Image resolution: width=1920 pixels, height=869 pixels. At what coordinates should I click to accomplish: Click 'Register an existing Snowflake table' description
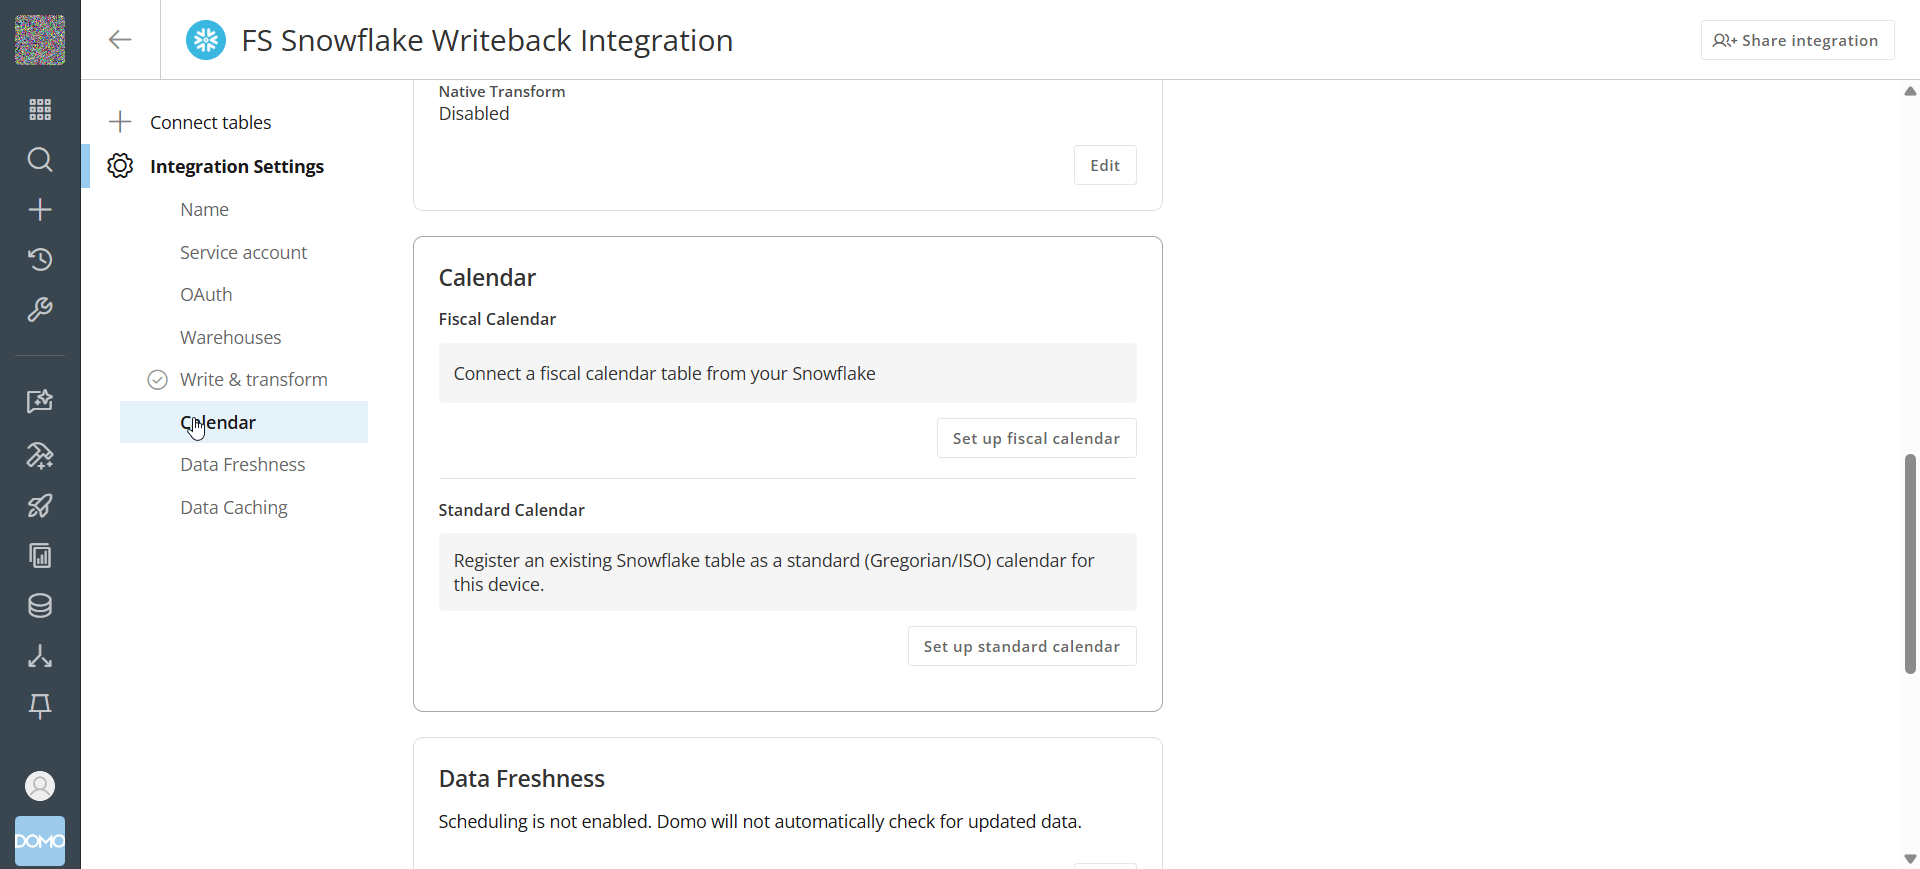tap(774, 573)
